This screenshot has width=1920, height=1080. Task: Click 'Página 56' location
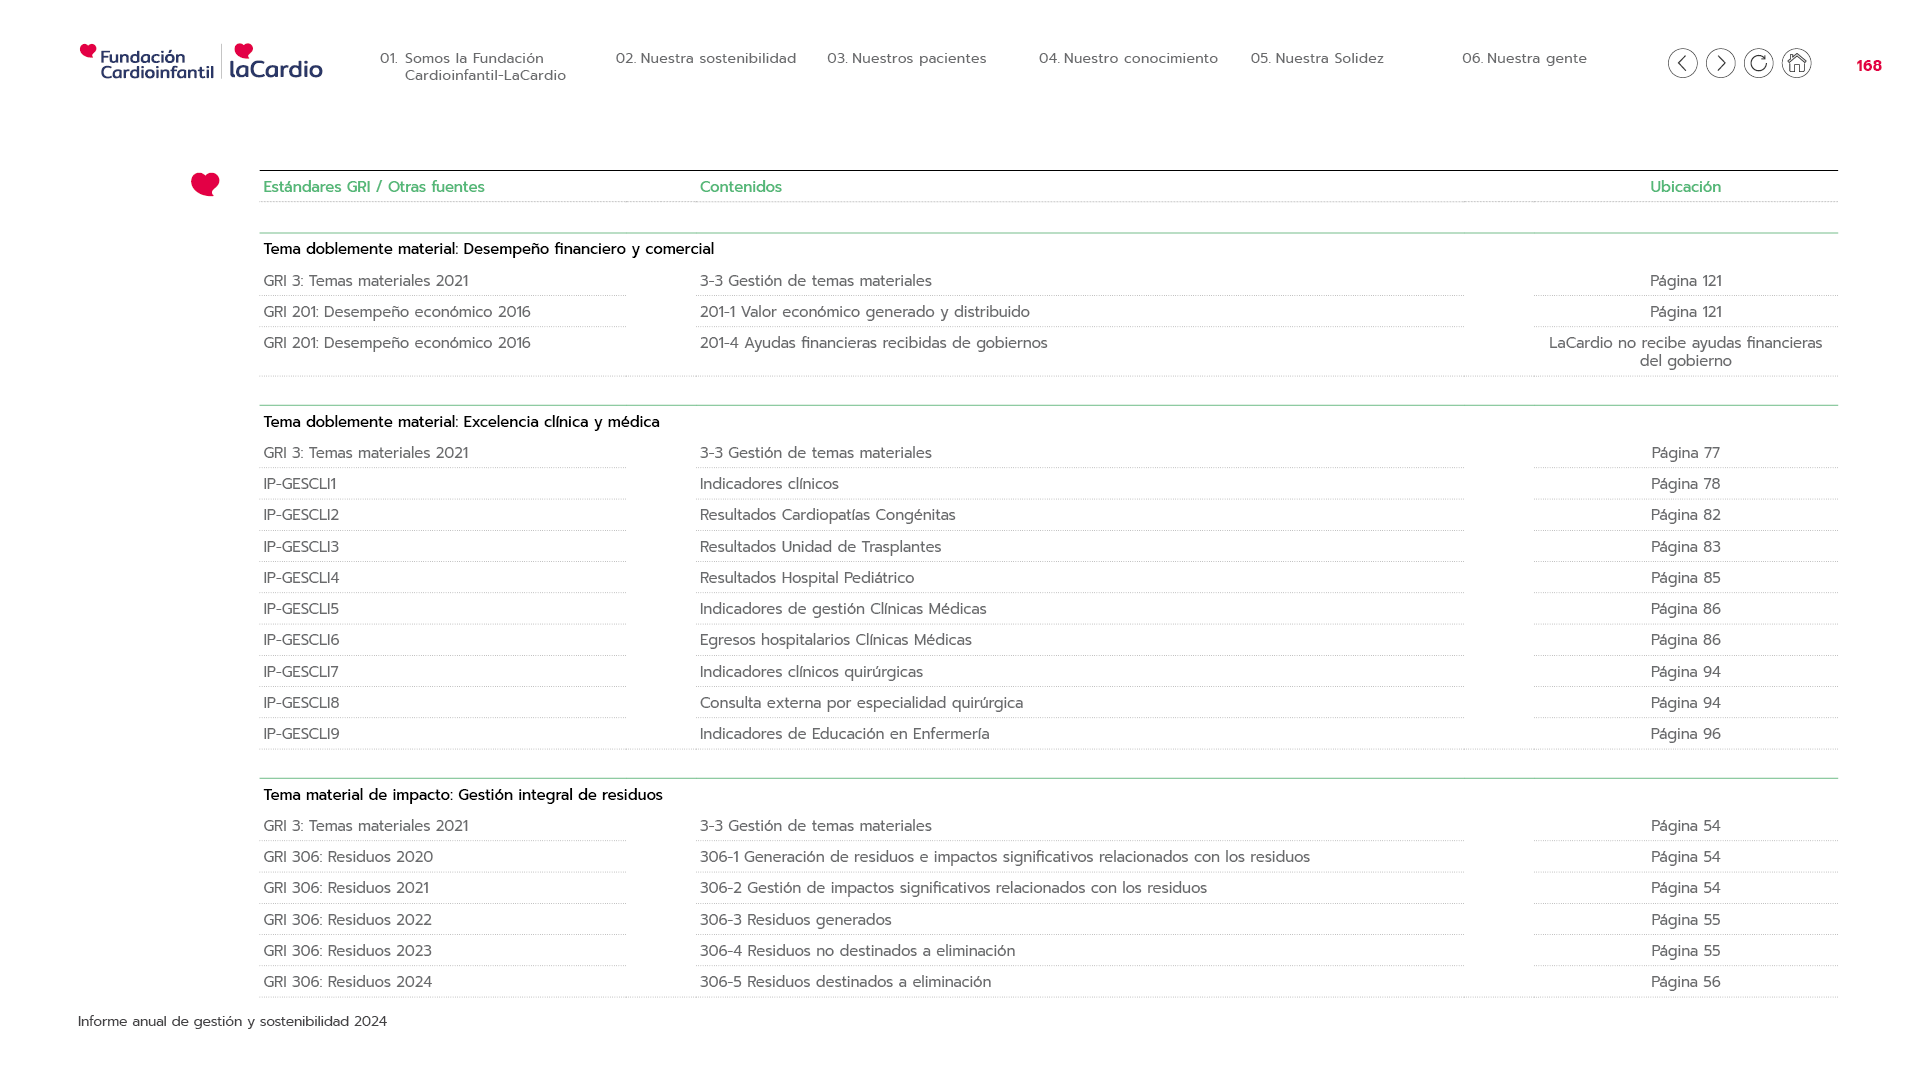[1685, 982]
